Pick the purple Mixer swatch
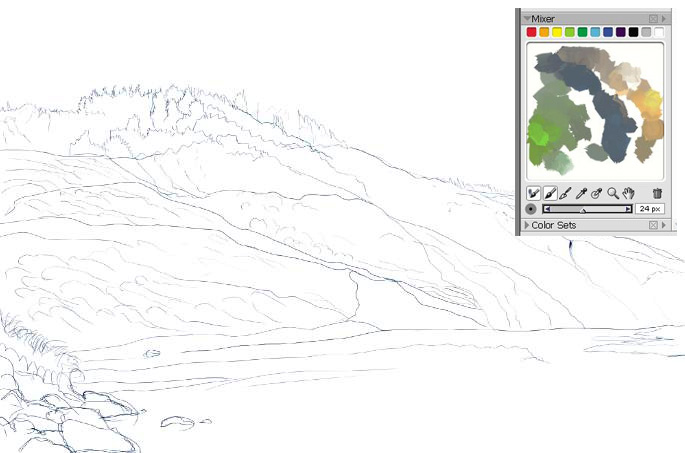Viewport: 685px width, 453px height. (620, 32)
